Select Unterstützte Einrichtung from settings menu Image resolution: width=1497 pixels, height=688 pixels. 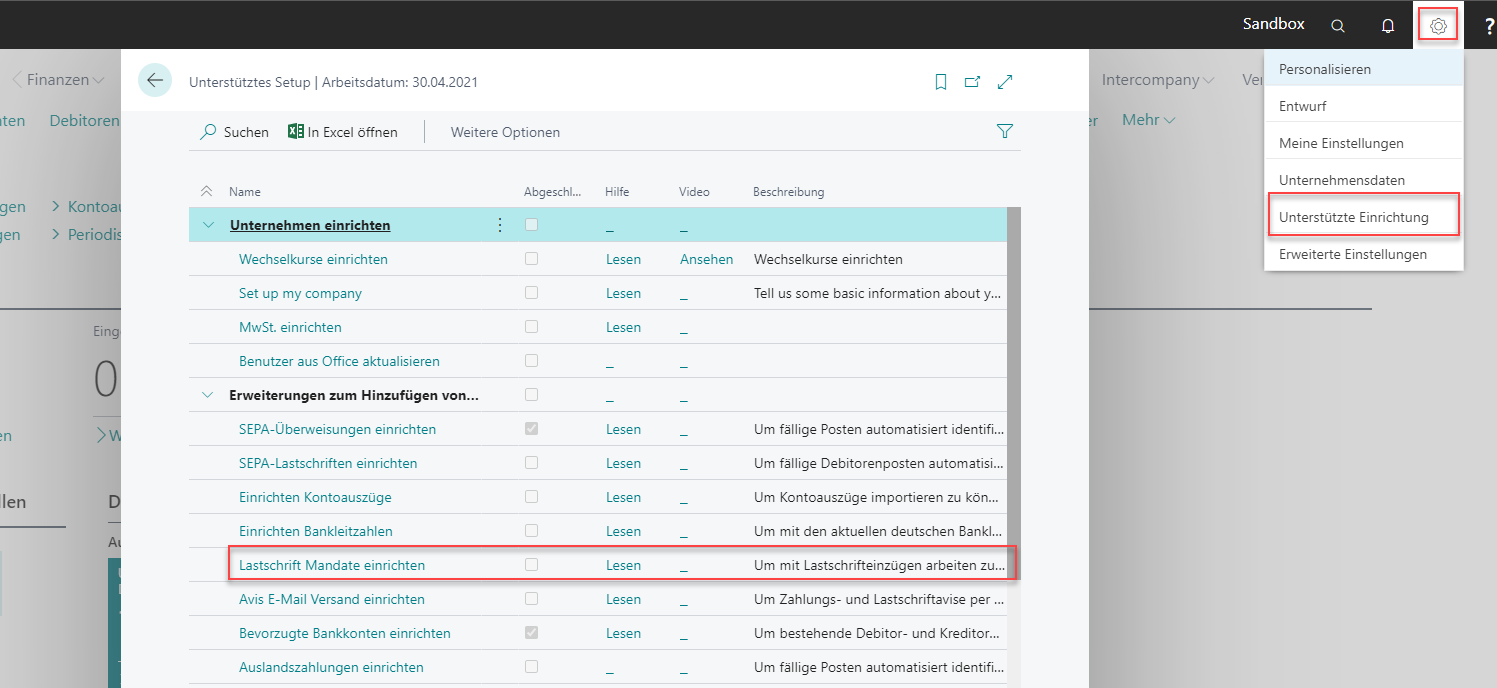click(1353, 217)
